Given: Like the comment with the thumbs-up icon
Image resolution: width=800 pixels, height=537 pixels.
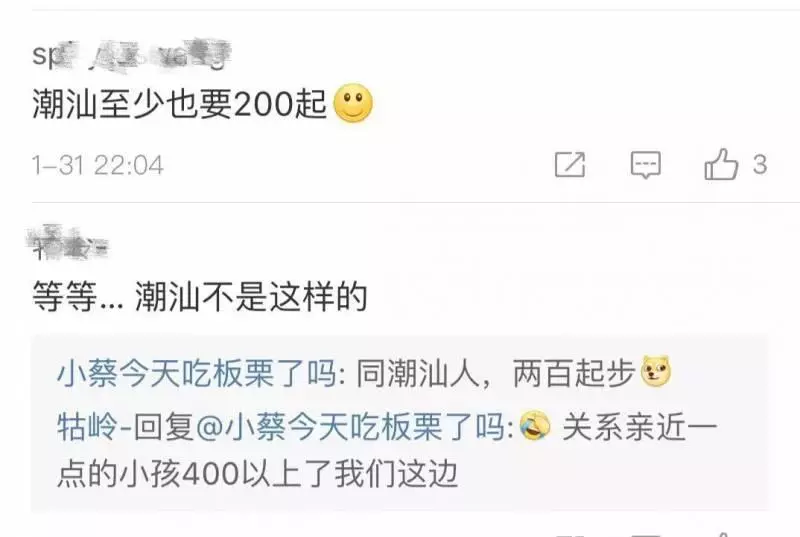Looking at the screenshot, I should pyautogui.click(x=720, y=164).
